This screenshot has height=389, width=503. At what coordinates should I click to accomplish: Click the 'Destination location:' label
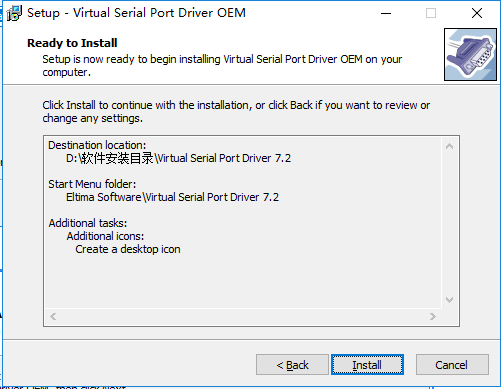(97, 145)
